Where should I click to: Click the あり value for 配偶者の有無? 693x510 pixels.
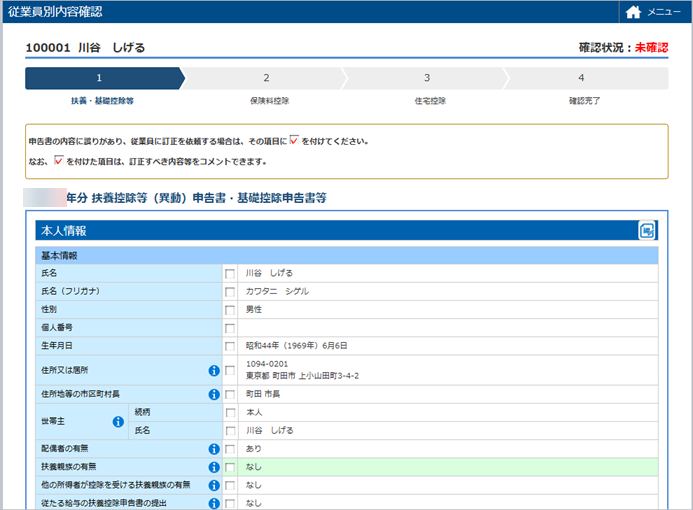pyautogui.click(x=254, y=449)
